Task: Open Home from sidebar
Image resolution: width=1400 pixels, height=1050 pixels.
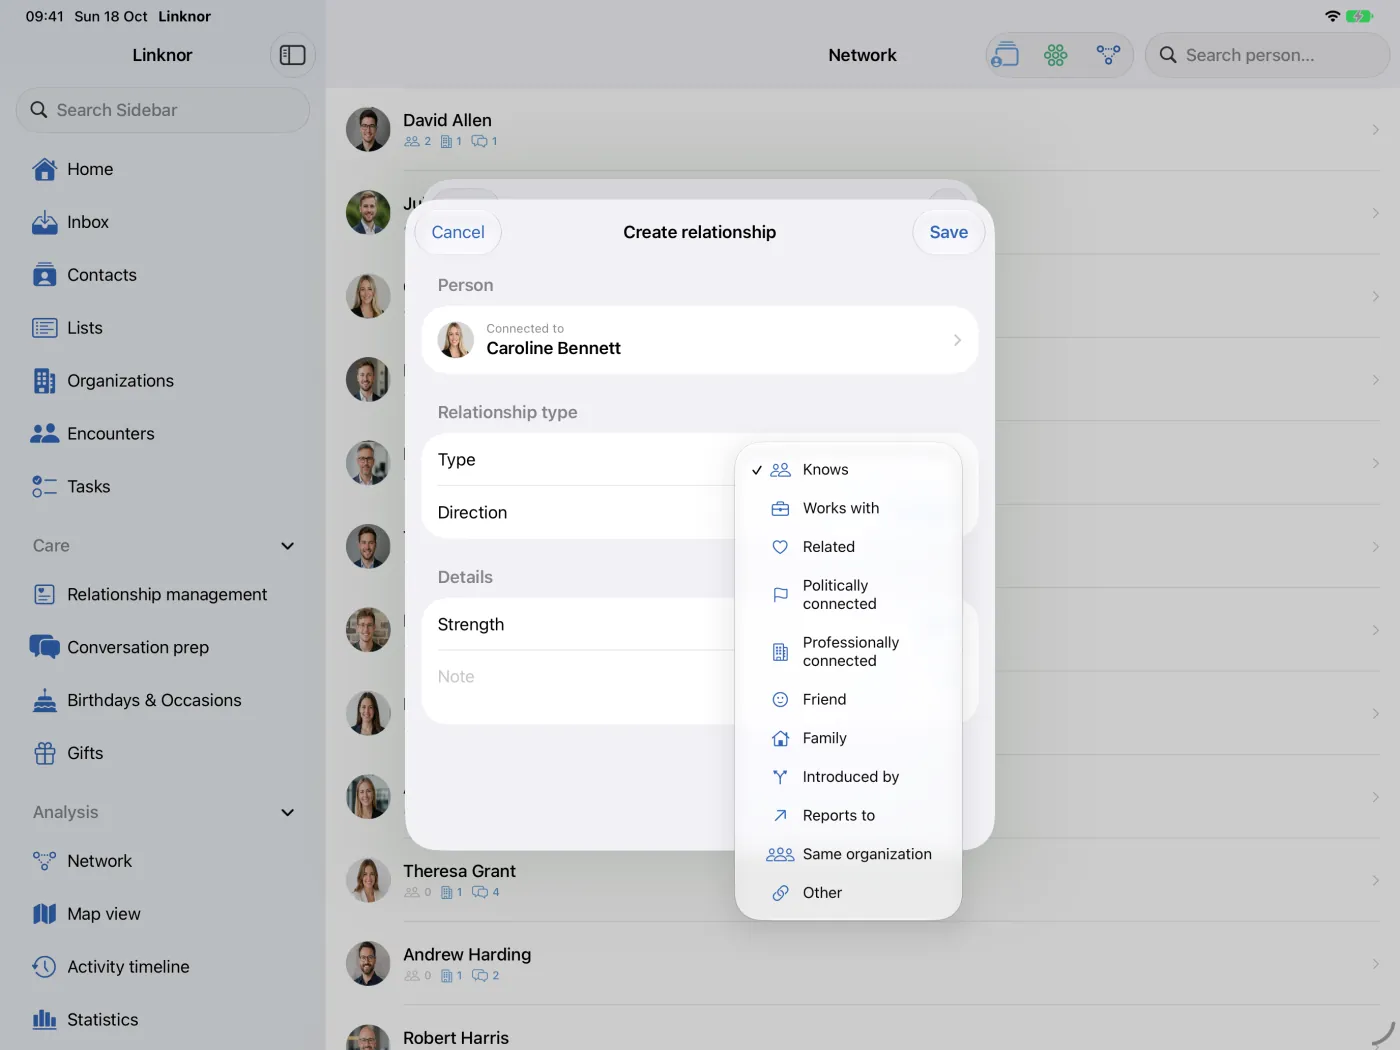Action: [x=163, y=169]
